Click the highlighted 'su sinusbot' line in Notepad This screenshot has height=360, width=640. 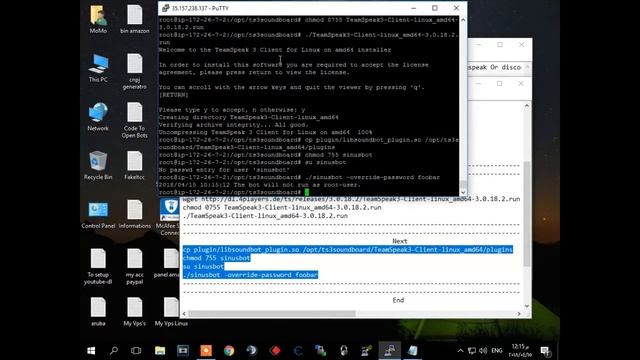coord(203,267)
